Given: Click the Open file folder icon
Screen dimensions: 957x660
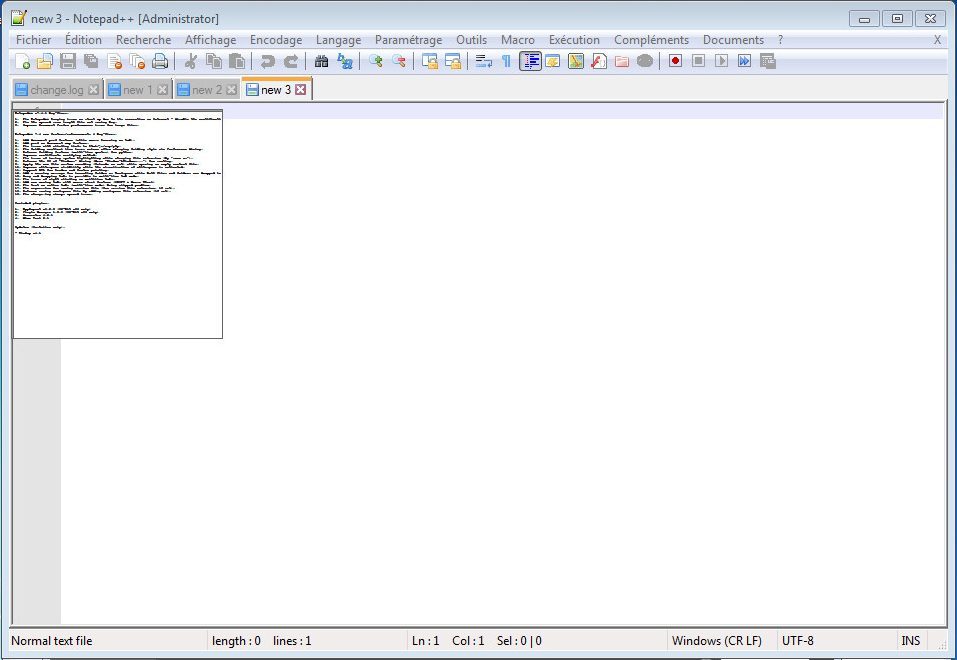Looking at the screenshot, I should pos(44,61).
